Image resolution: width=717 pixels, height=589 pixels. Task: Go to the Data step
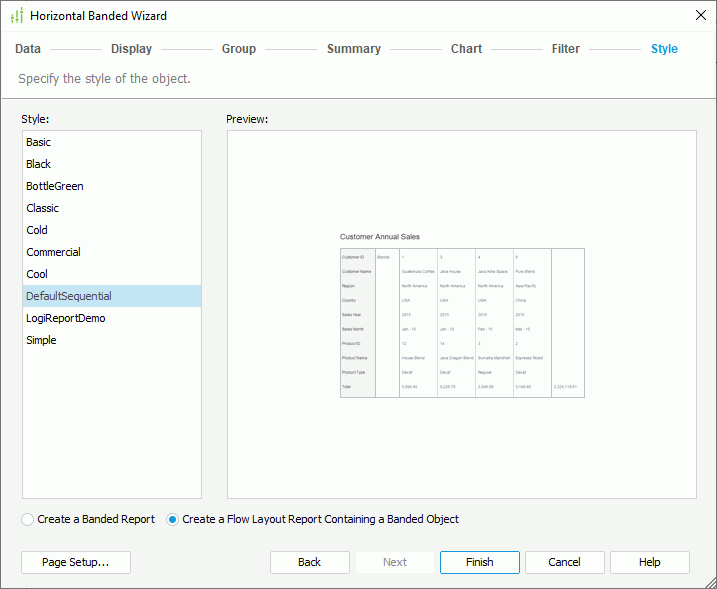pos(28,49)
